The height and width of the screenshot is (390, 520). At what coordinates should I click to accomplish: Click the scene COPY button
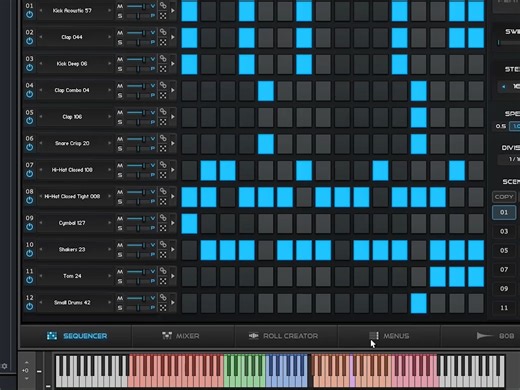[x=504, y=197]
